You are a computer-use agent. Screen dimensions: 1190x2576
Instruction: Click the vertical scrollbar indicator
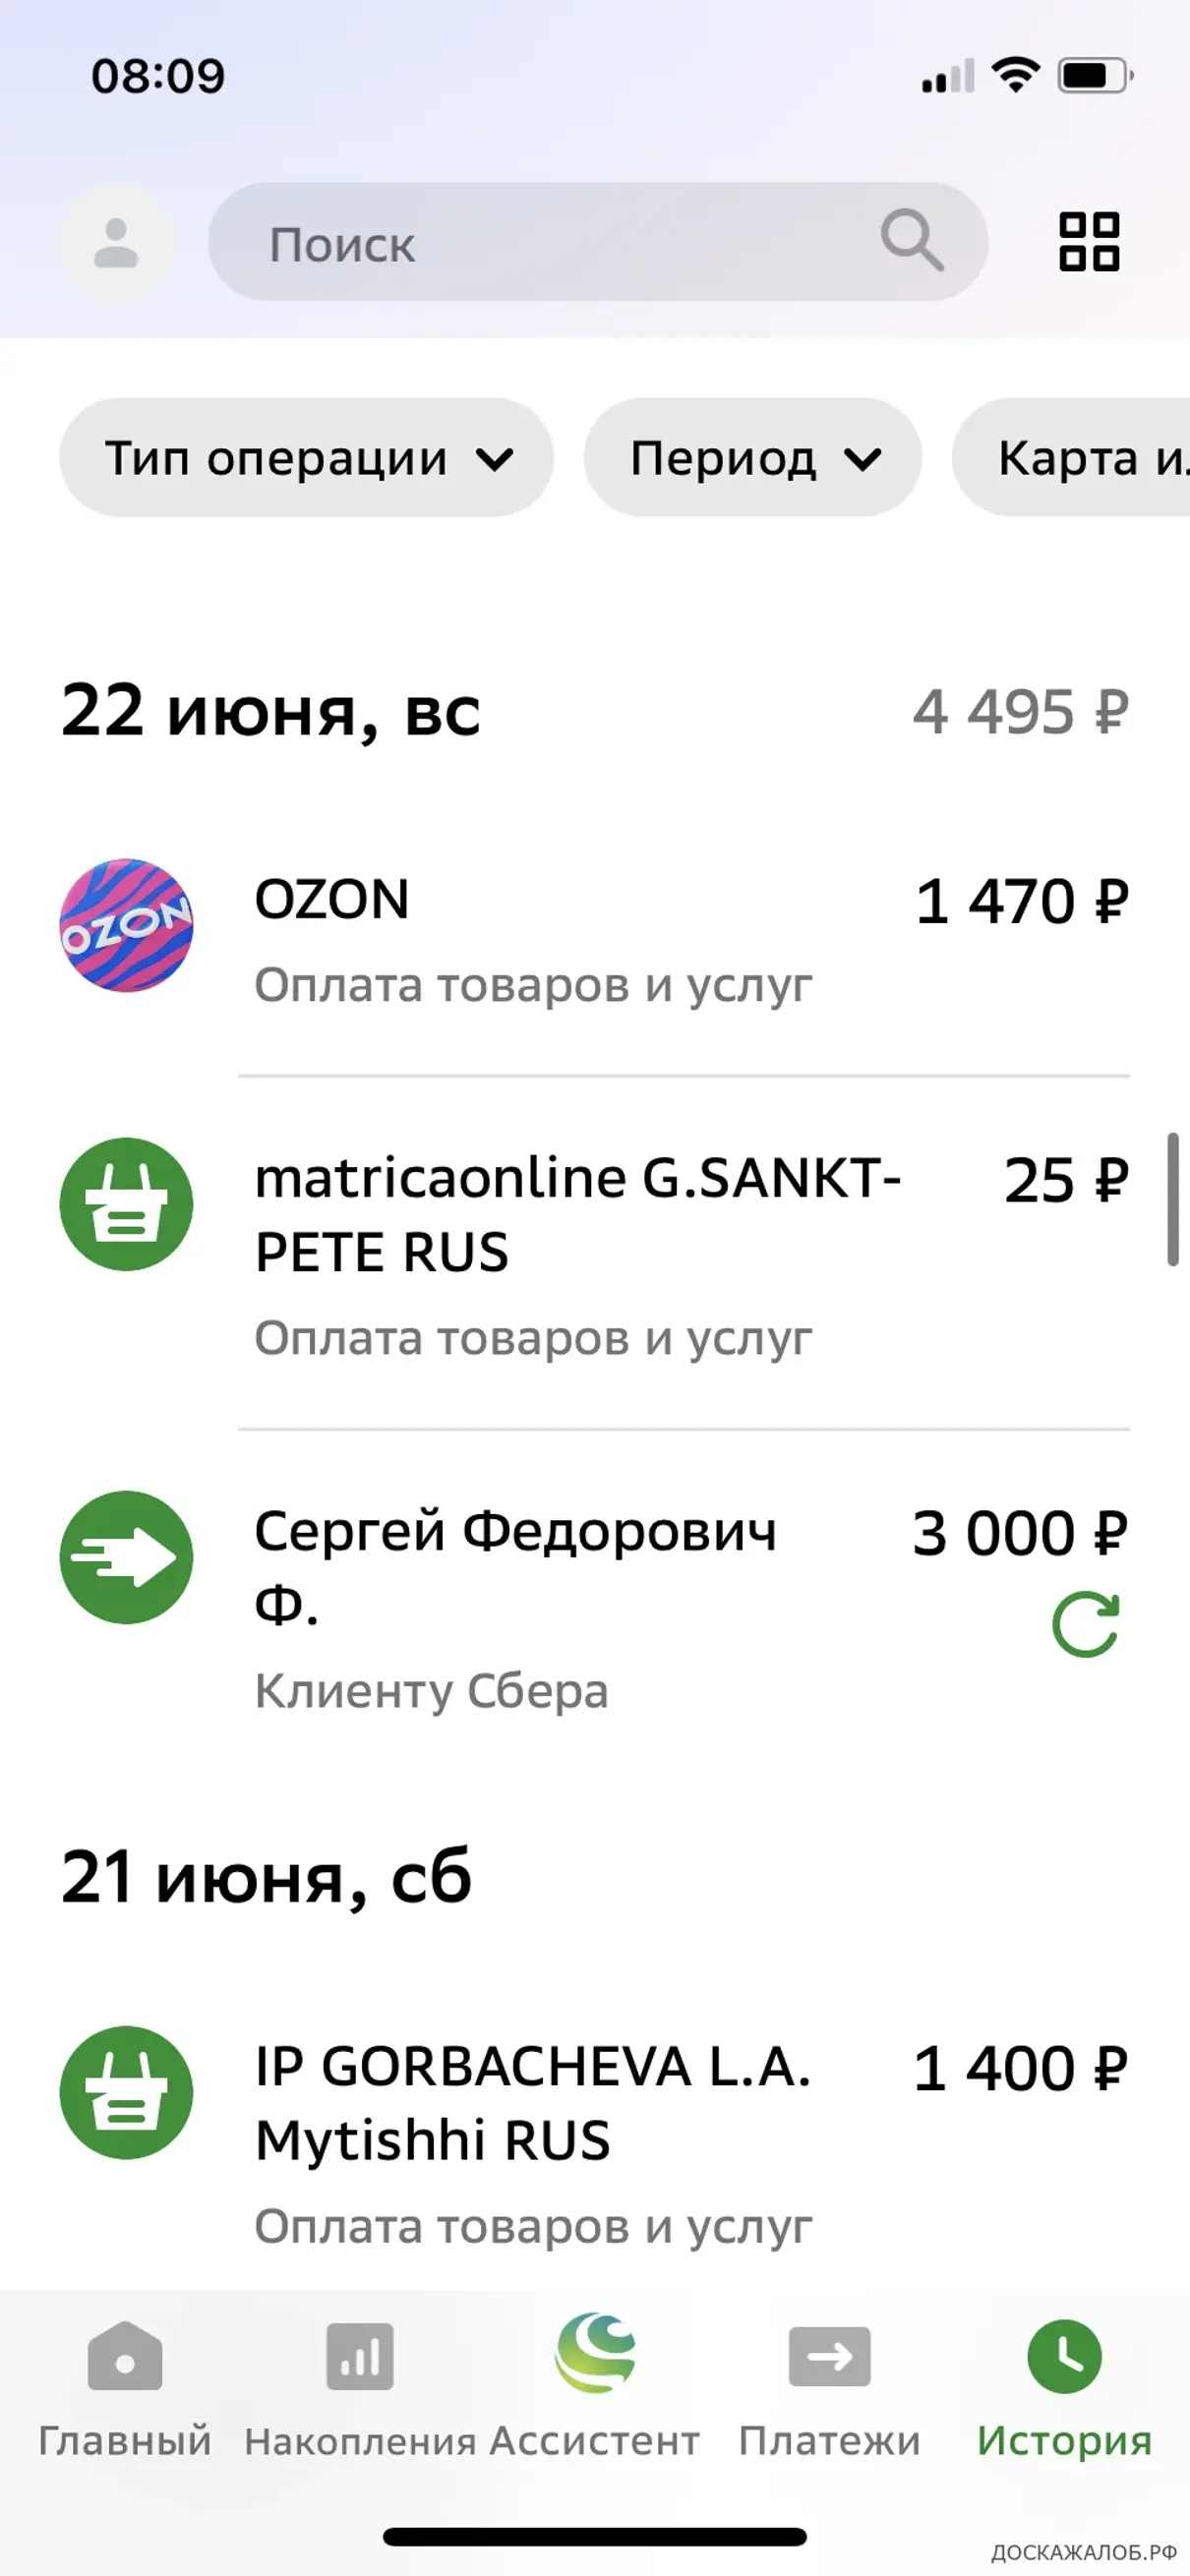click(1173, 1199)
